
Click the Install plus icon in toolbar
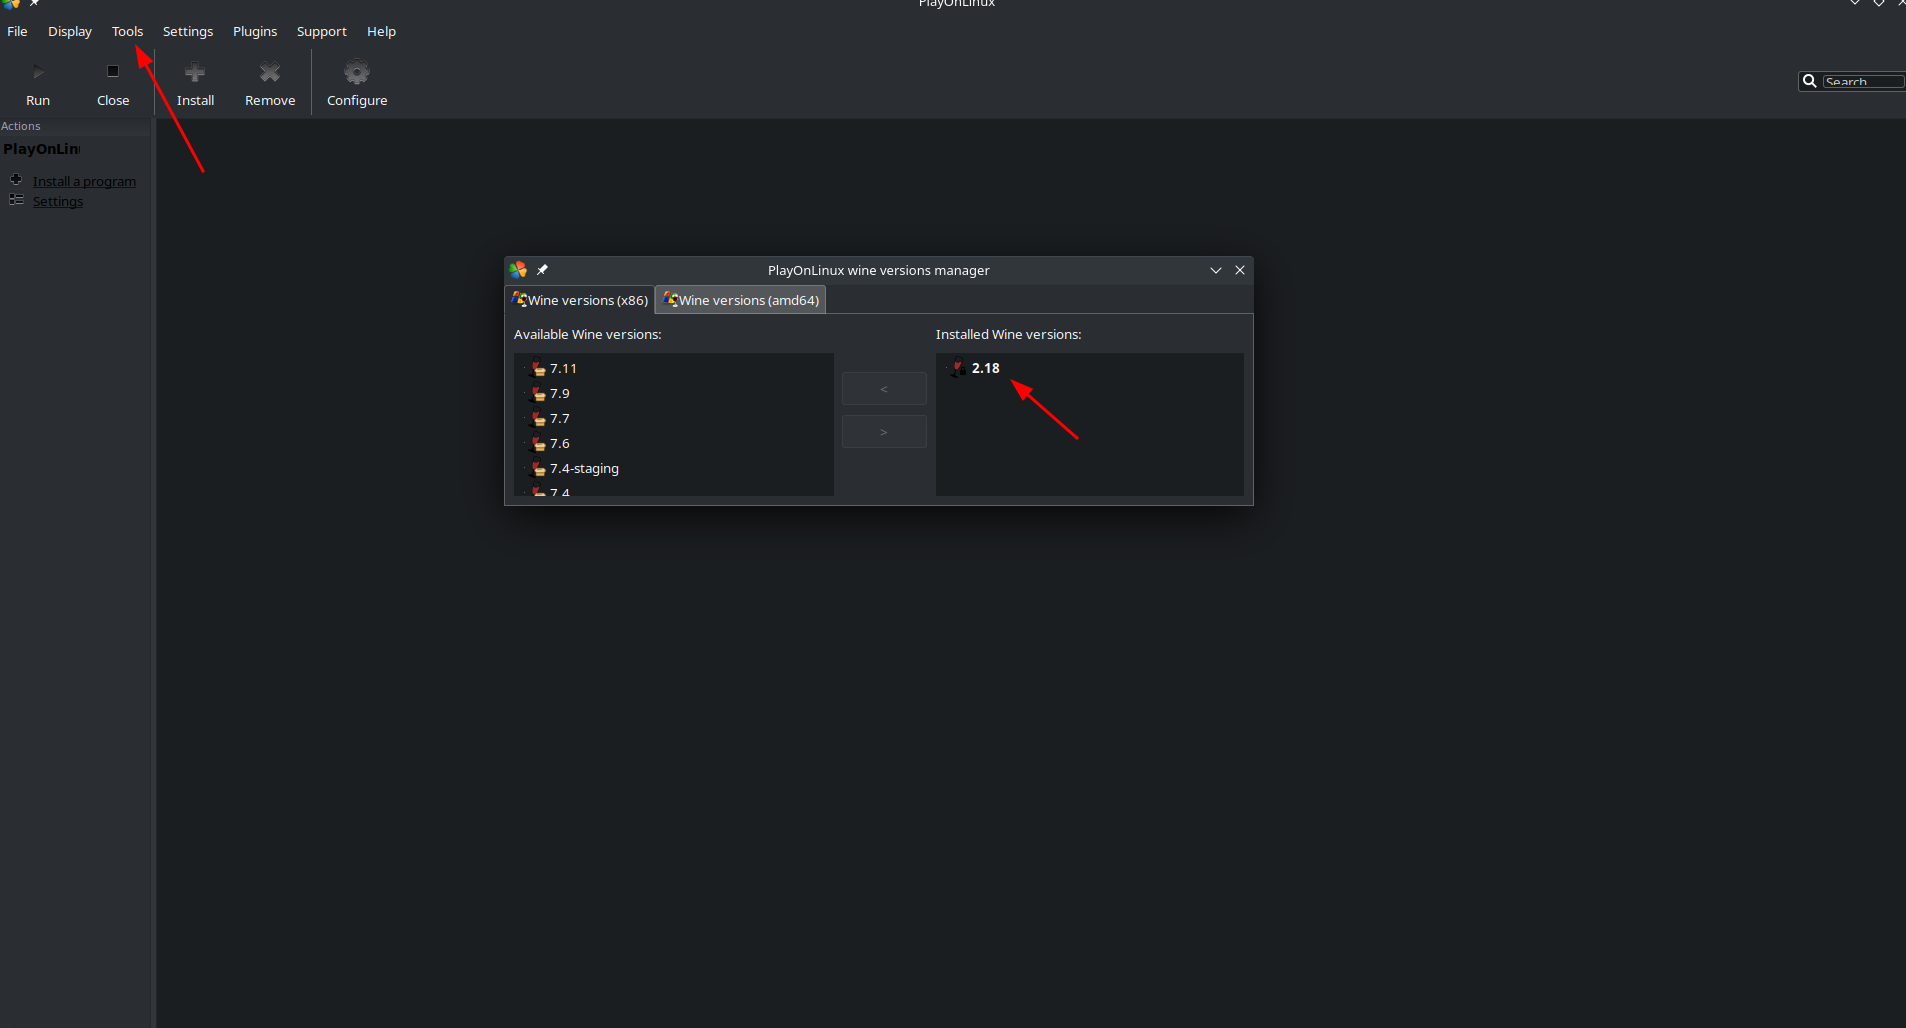point(195,72)
